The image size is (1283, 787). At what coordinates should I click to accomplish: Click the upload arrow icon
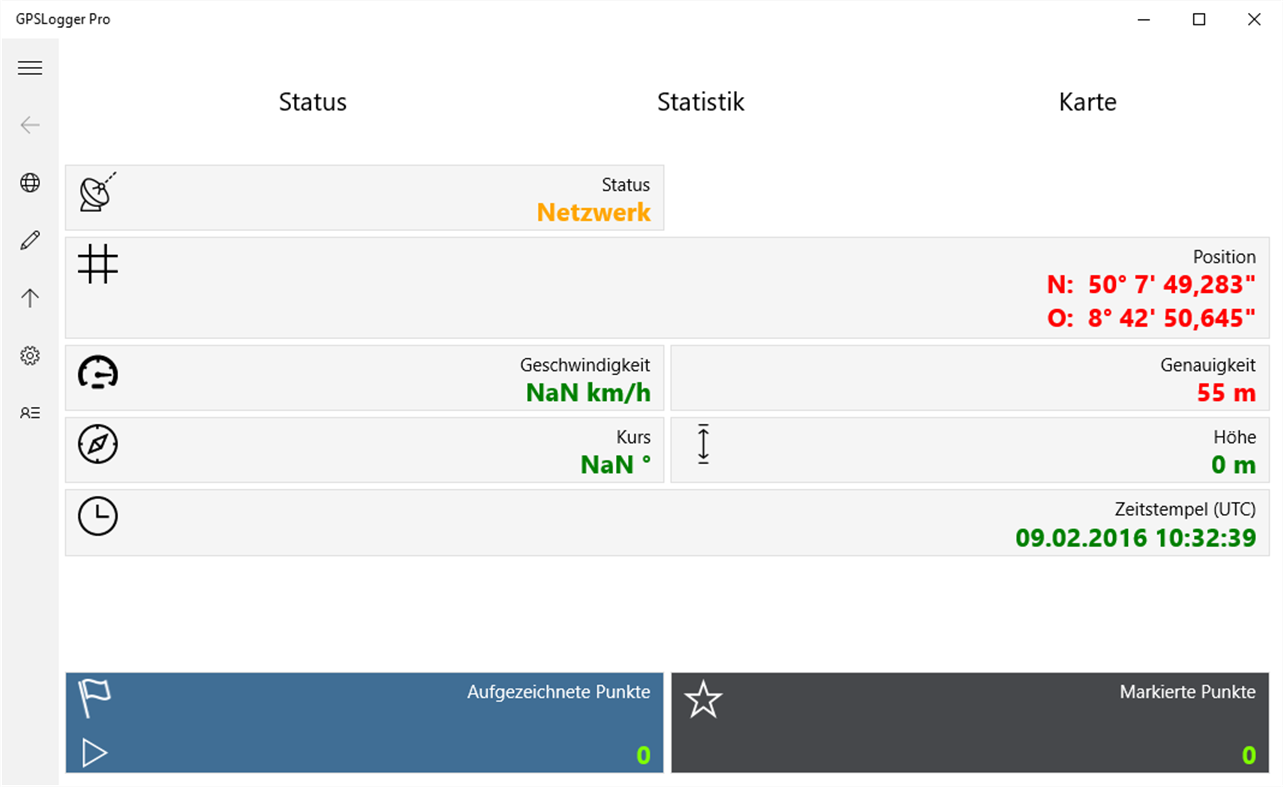point(30,298)
